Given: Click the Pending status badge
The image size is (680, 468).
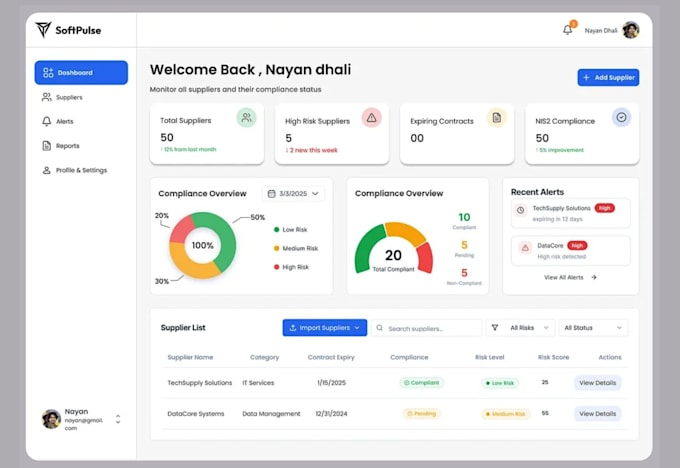Looking at the screenshot, I should (x=422, y=413).
